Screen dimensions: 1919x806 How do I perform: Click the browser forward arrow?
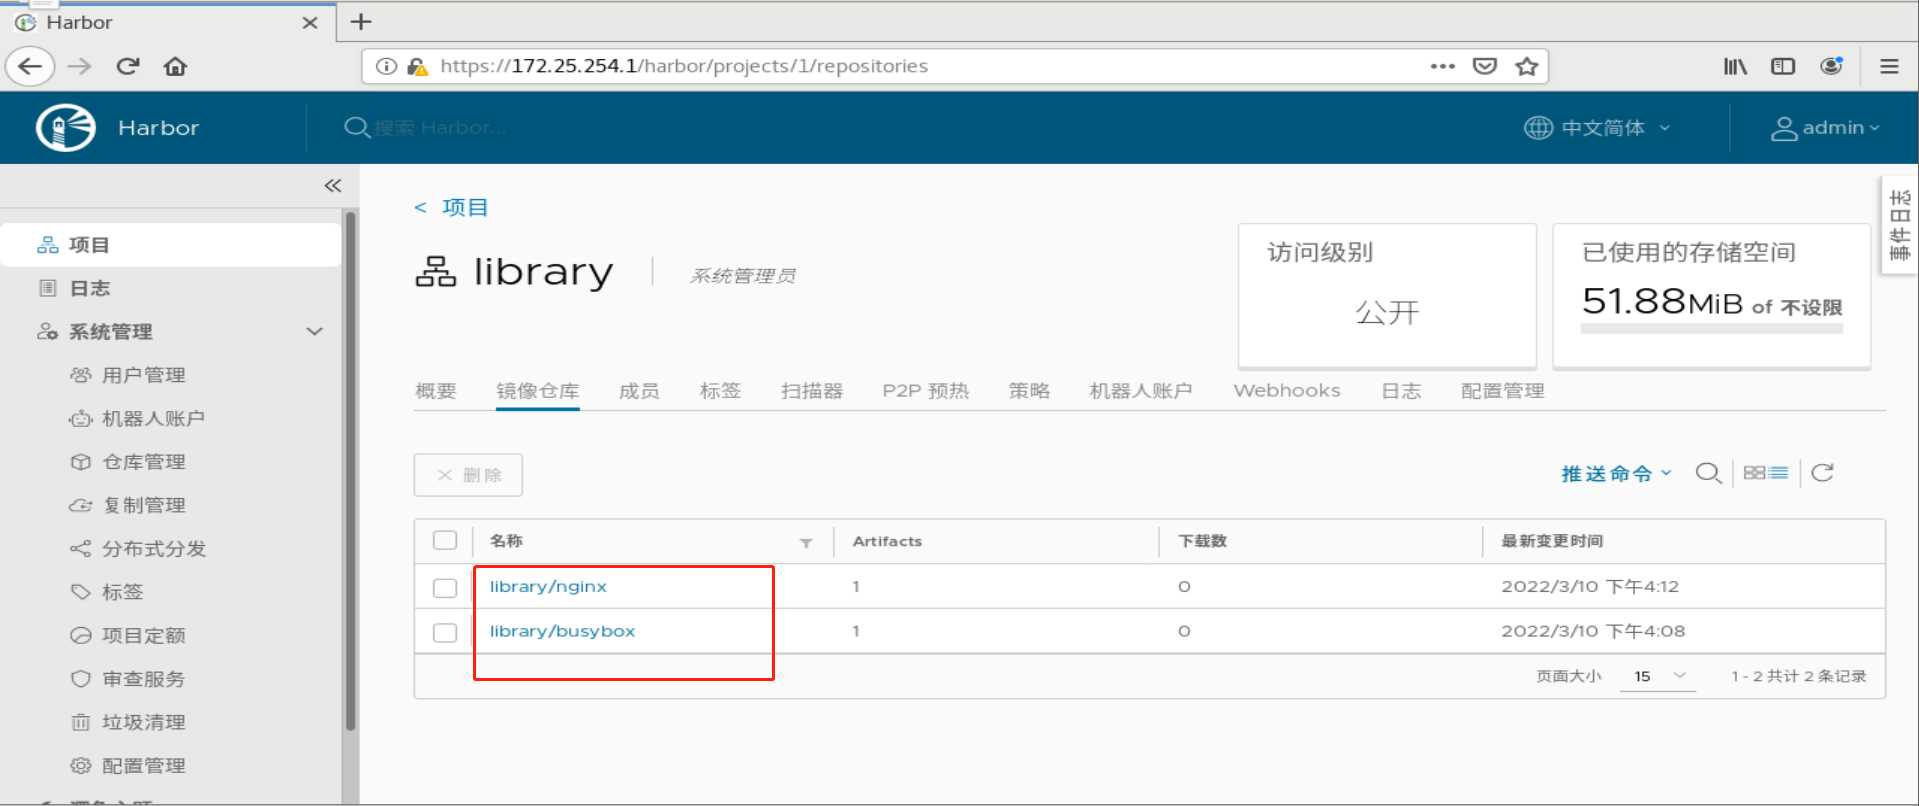(x=80, y=66)
